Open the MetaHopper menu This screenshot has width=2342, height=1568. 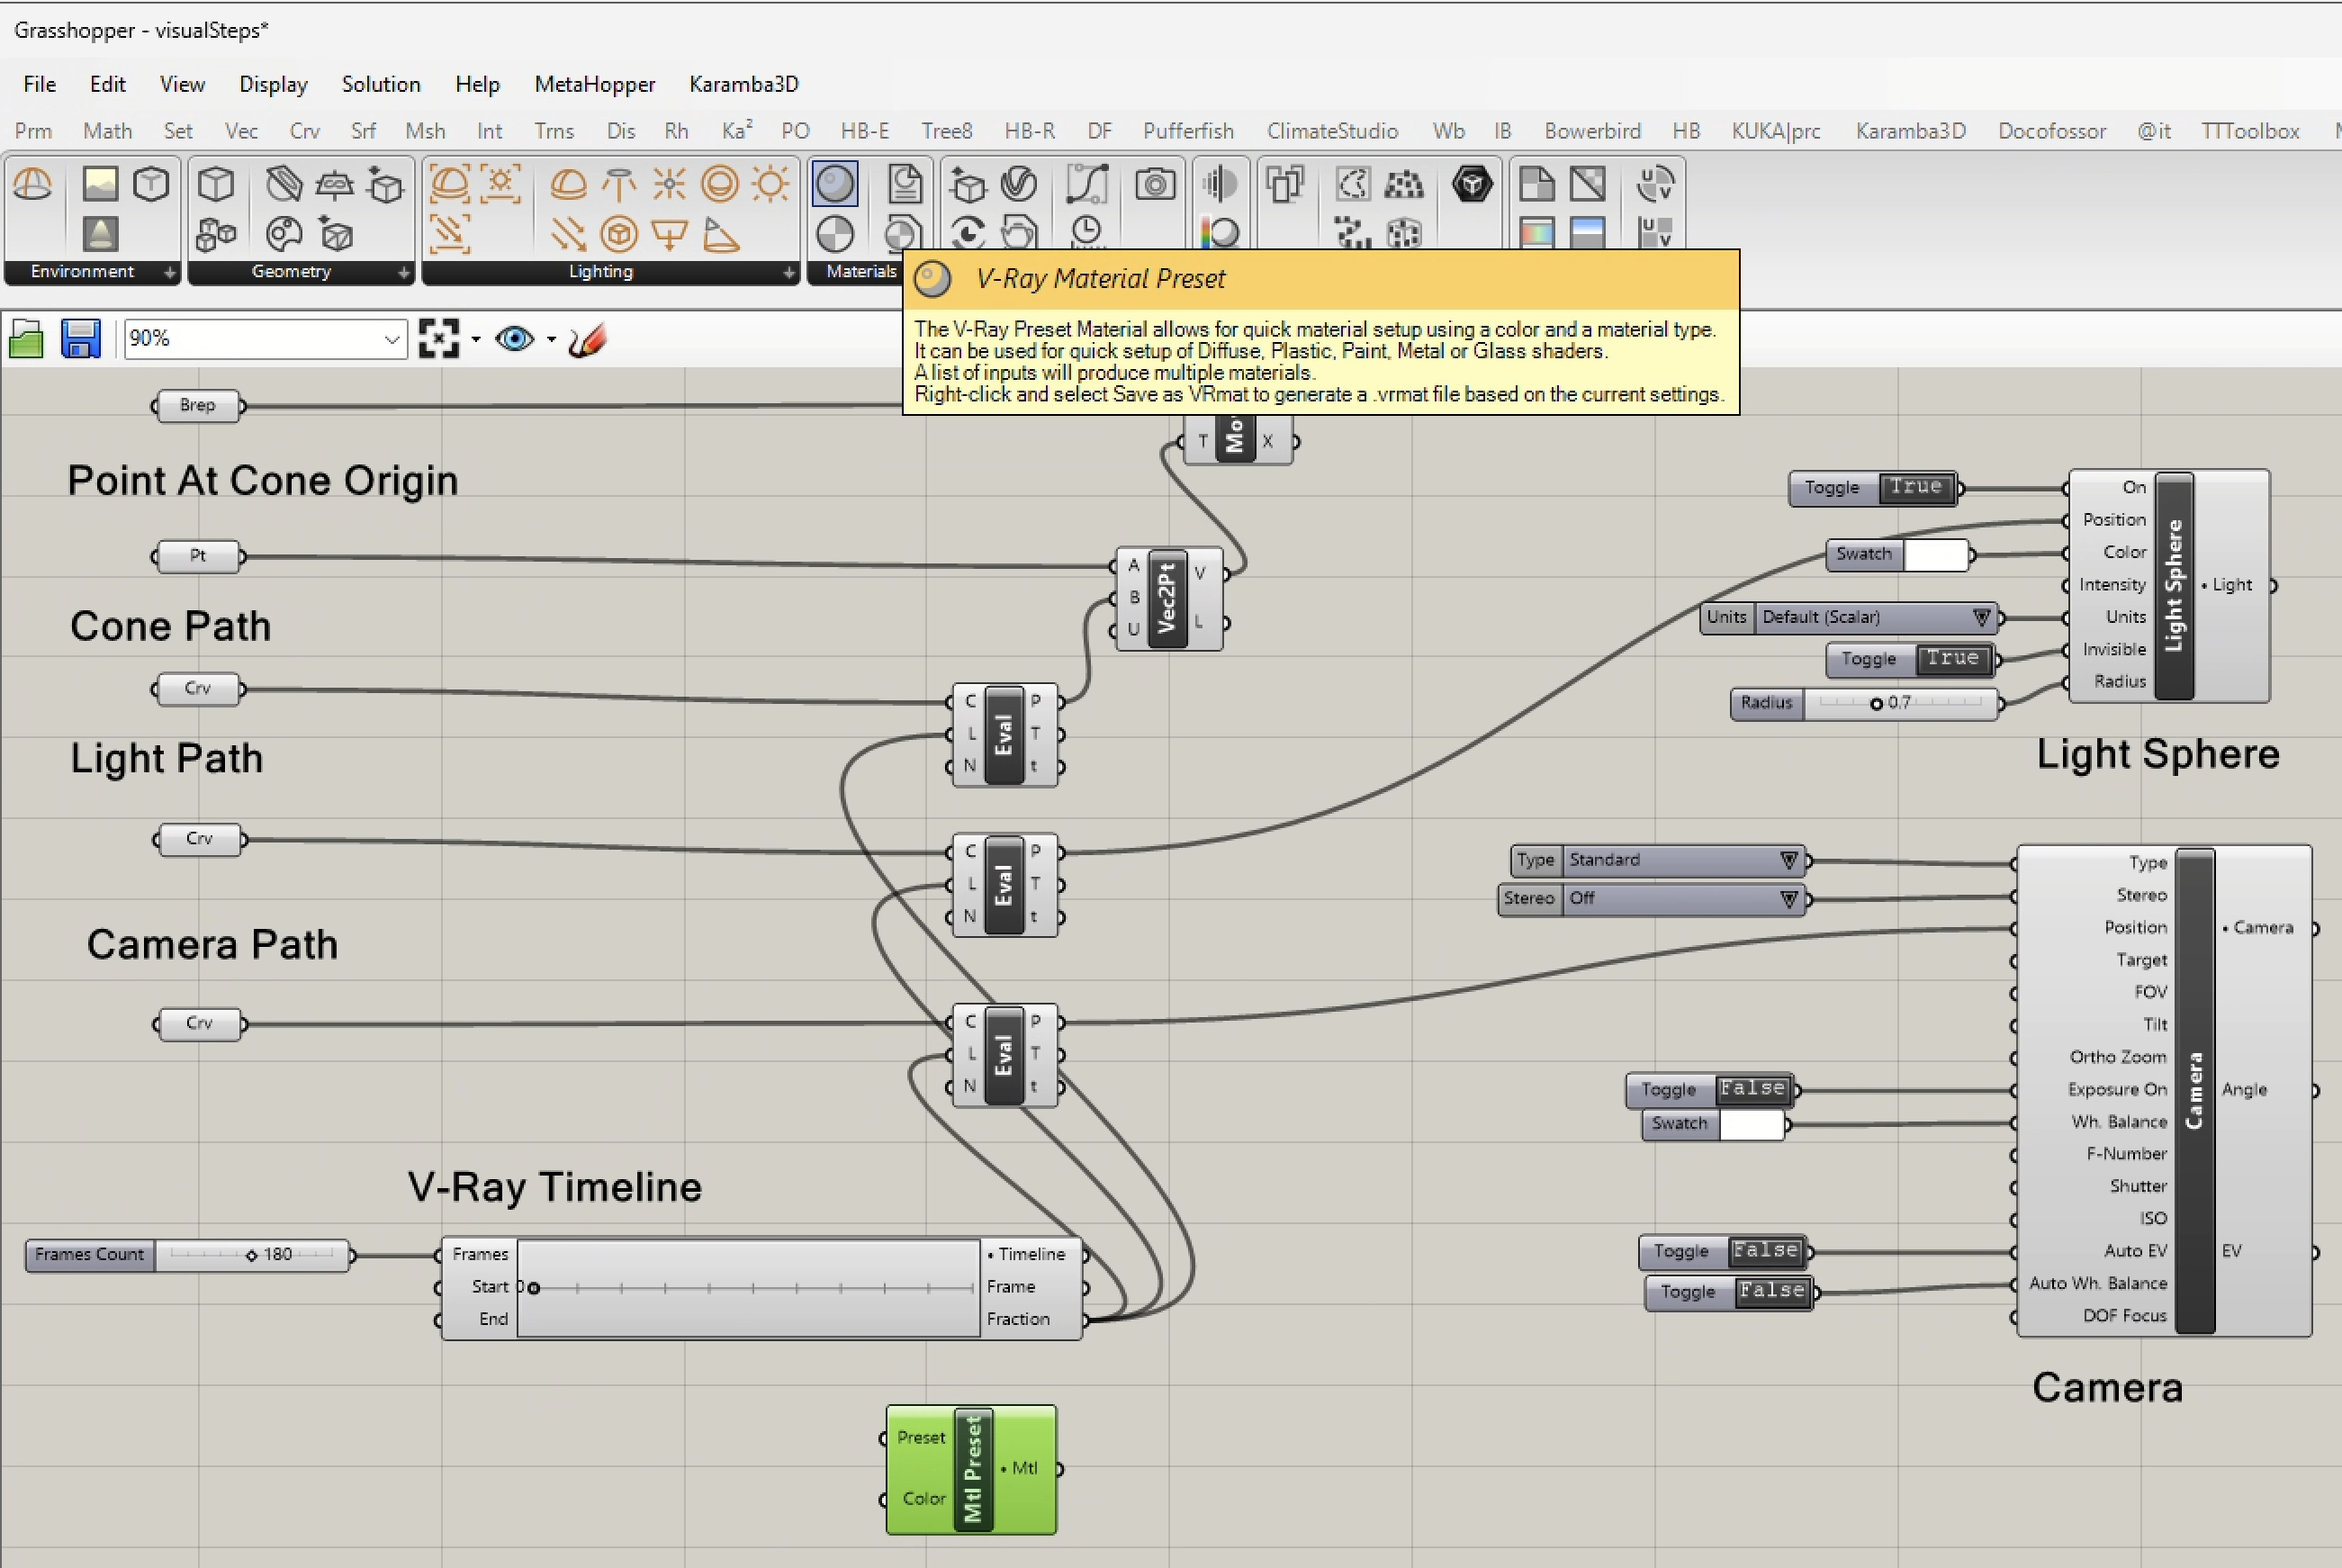click(x=595, y=84)
